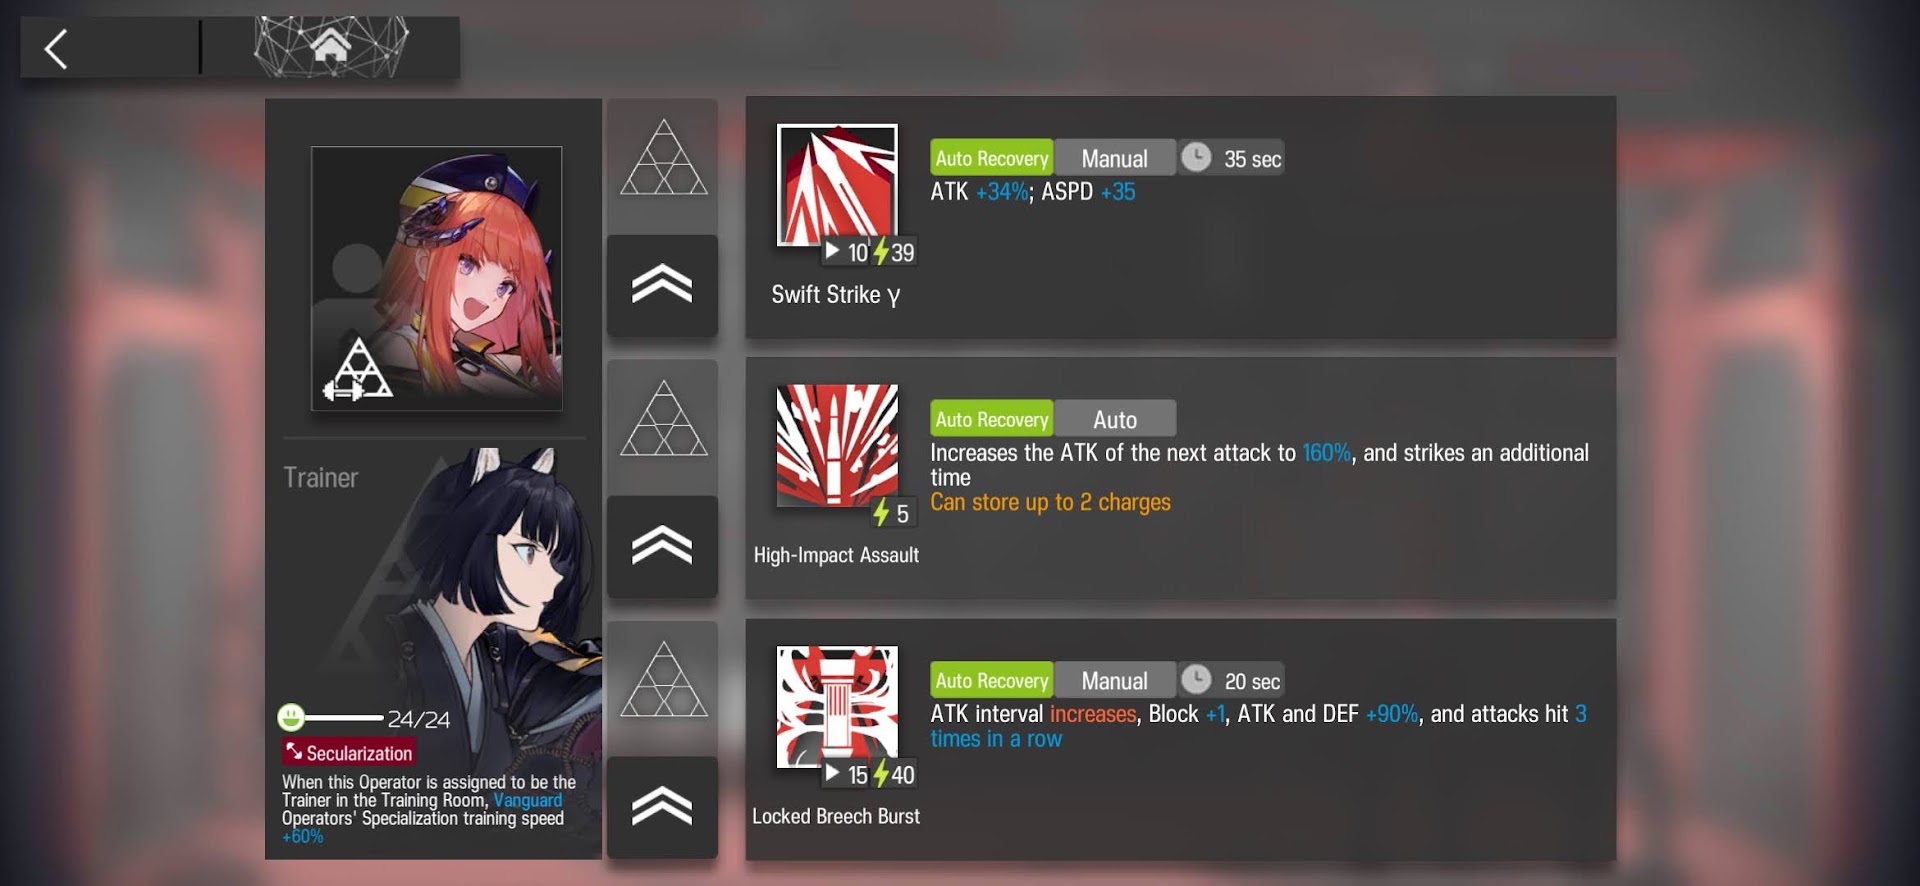Upgrade High-Impact Assault with the double chevron
1920x886 pixels.
tap(662, 547)
